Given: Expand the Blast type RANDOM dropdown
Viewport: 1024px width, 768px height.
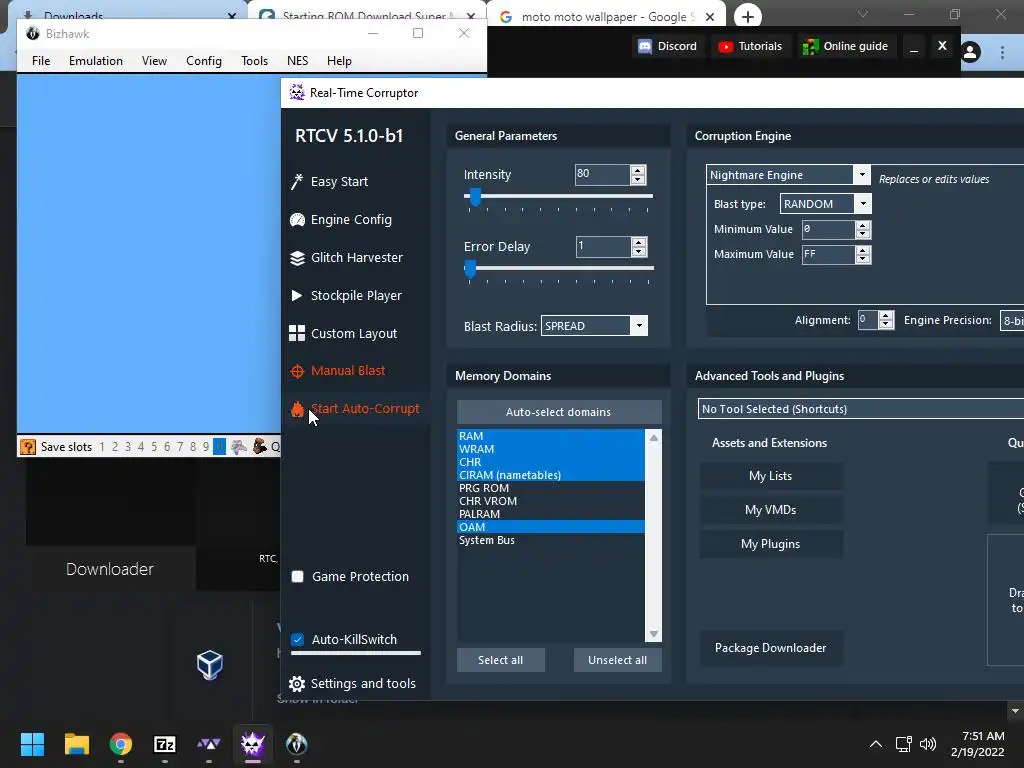Looking at the screenshot, I should point(863,204).
